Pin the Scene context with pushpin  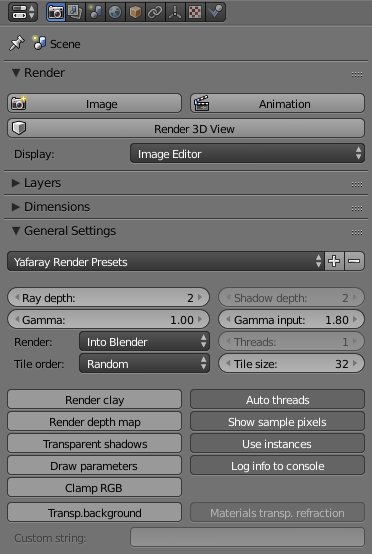17,44
